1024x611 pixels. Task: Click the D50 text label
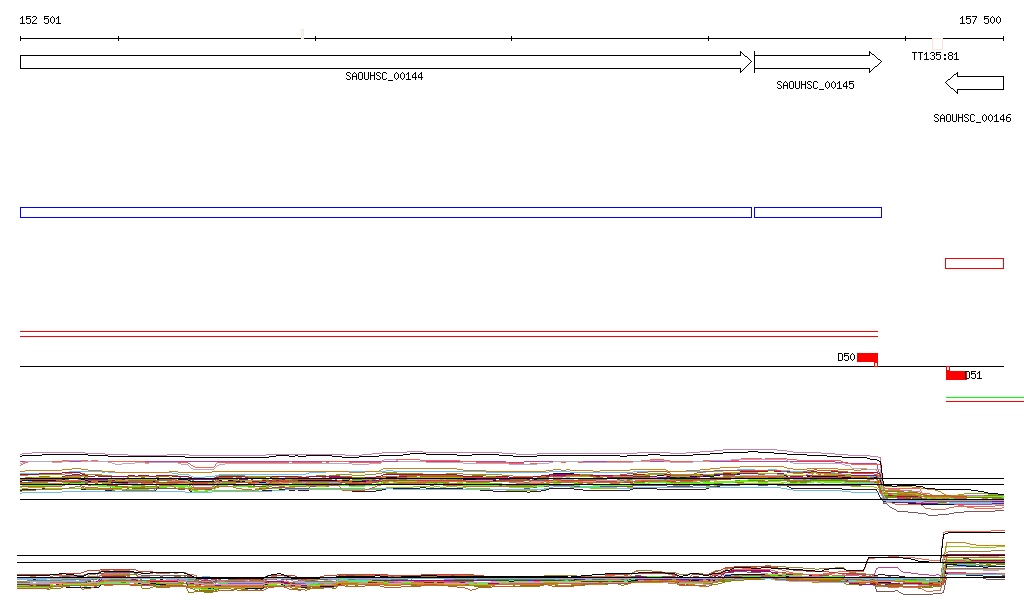(846, 357)
